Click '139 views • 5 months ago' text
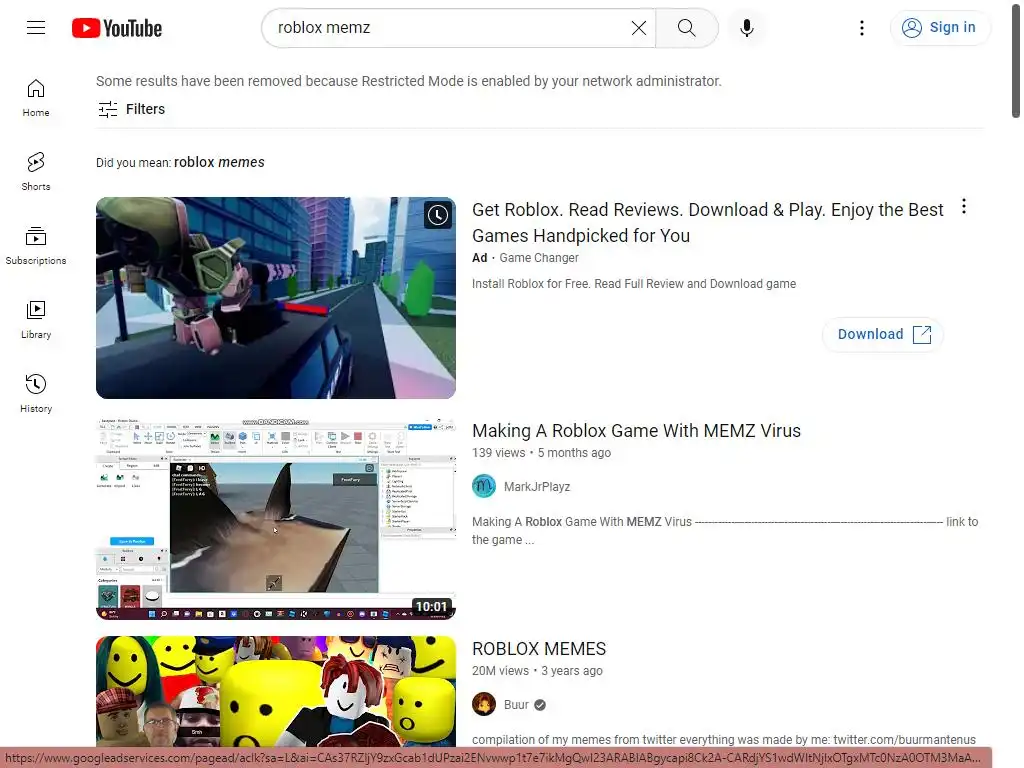The height and width of the screenshot is (768, 1024). point(541,453)
